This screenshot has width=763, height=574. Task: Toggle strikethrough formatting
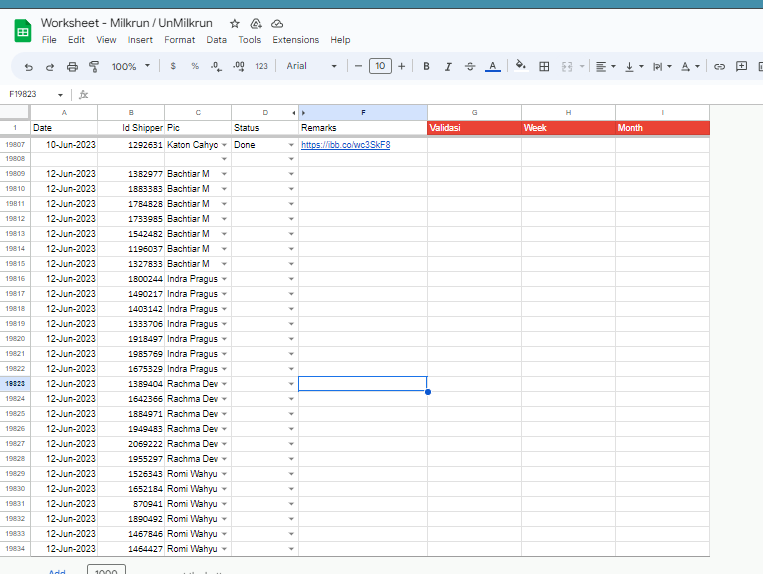(470, 66)
